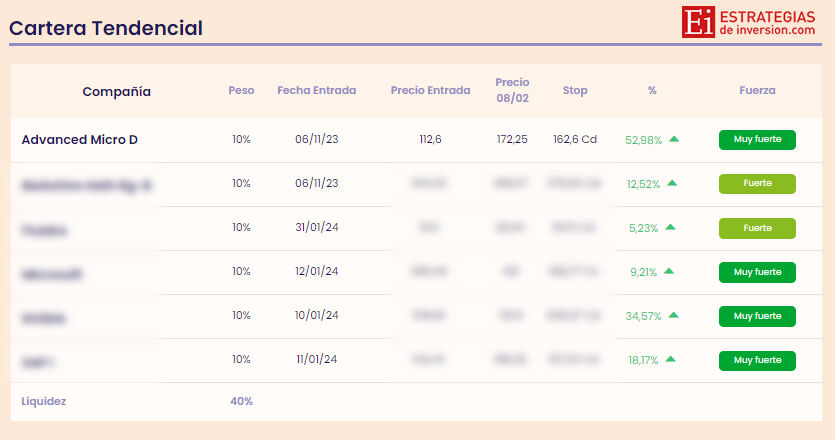Click the green arrow beside 52,98%
This screenshot has width=835, height=440.
[x=674, y=139]
